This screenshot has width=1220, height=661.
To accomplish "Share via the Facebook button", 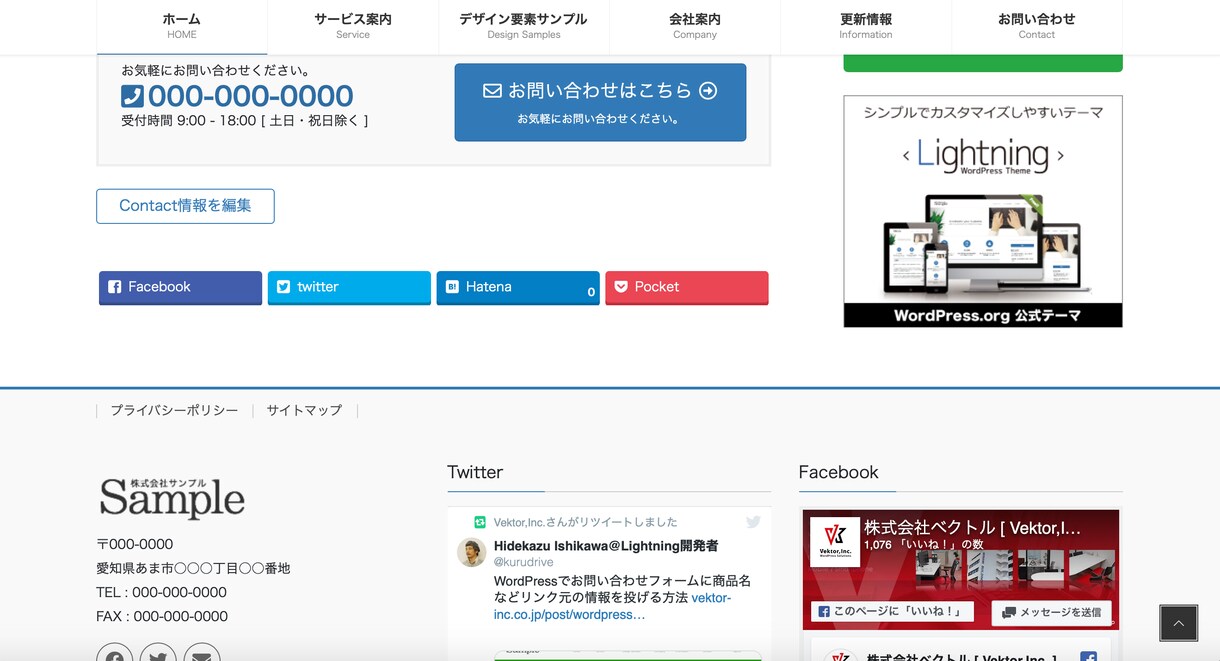I will click(x=180, y=287).
